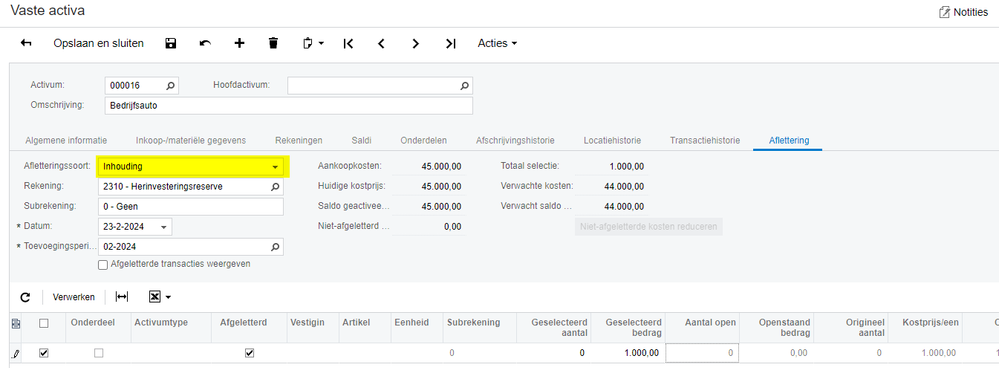Open the Saldi tab
The height and width of the screenshot is (368, 999).
pyautogui.click(x=361, y=140)
